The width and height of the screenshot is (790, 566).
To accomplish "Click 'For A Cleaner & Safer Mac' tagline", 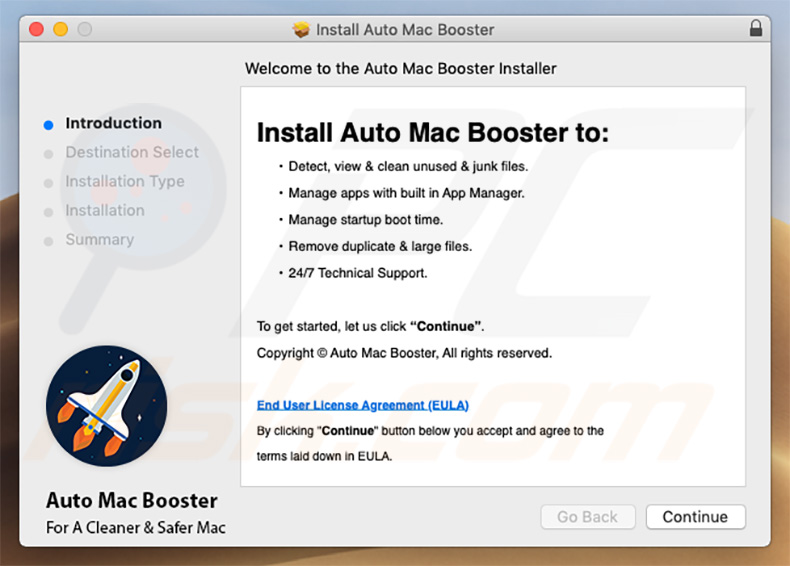I will [136, 528].
